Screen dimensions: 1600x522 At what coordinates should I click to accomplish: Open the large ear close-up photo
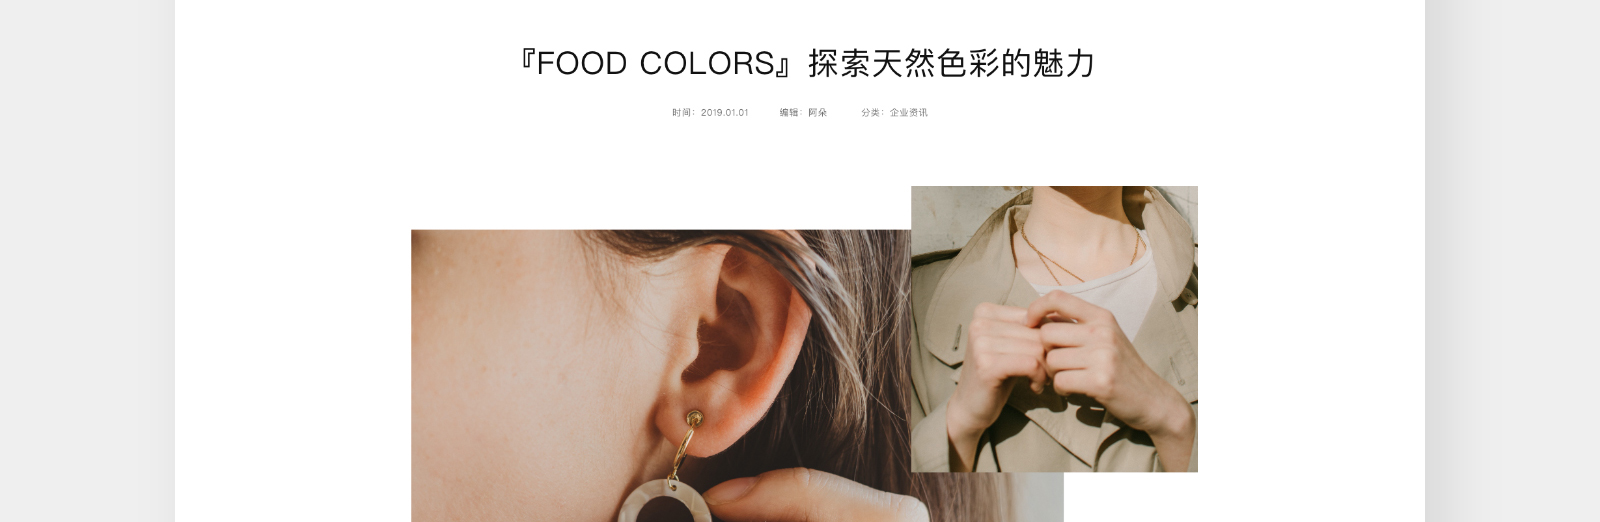click(661, 376)
